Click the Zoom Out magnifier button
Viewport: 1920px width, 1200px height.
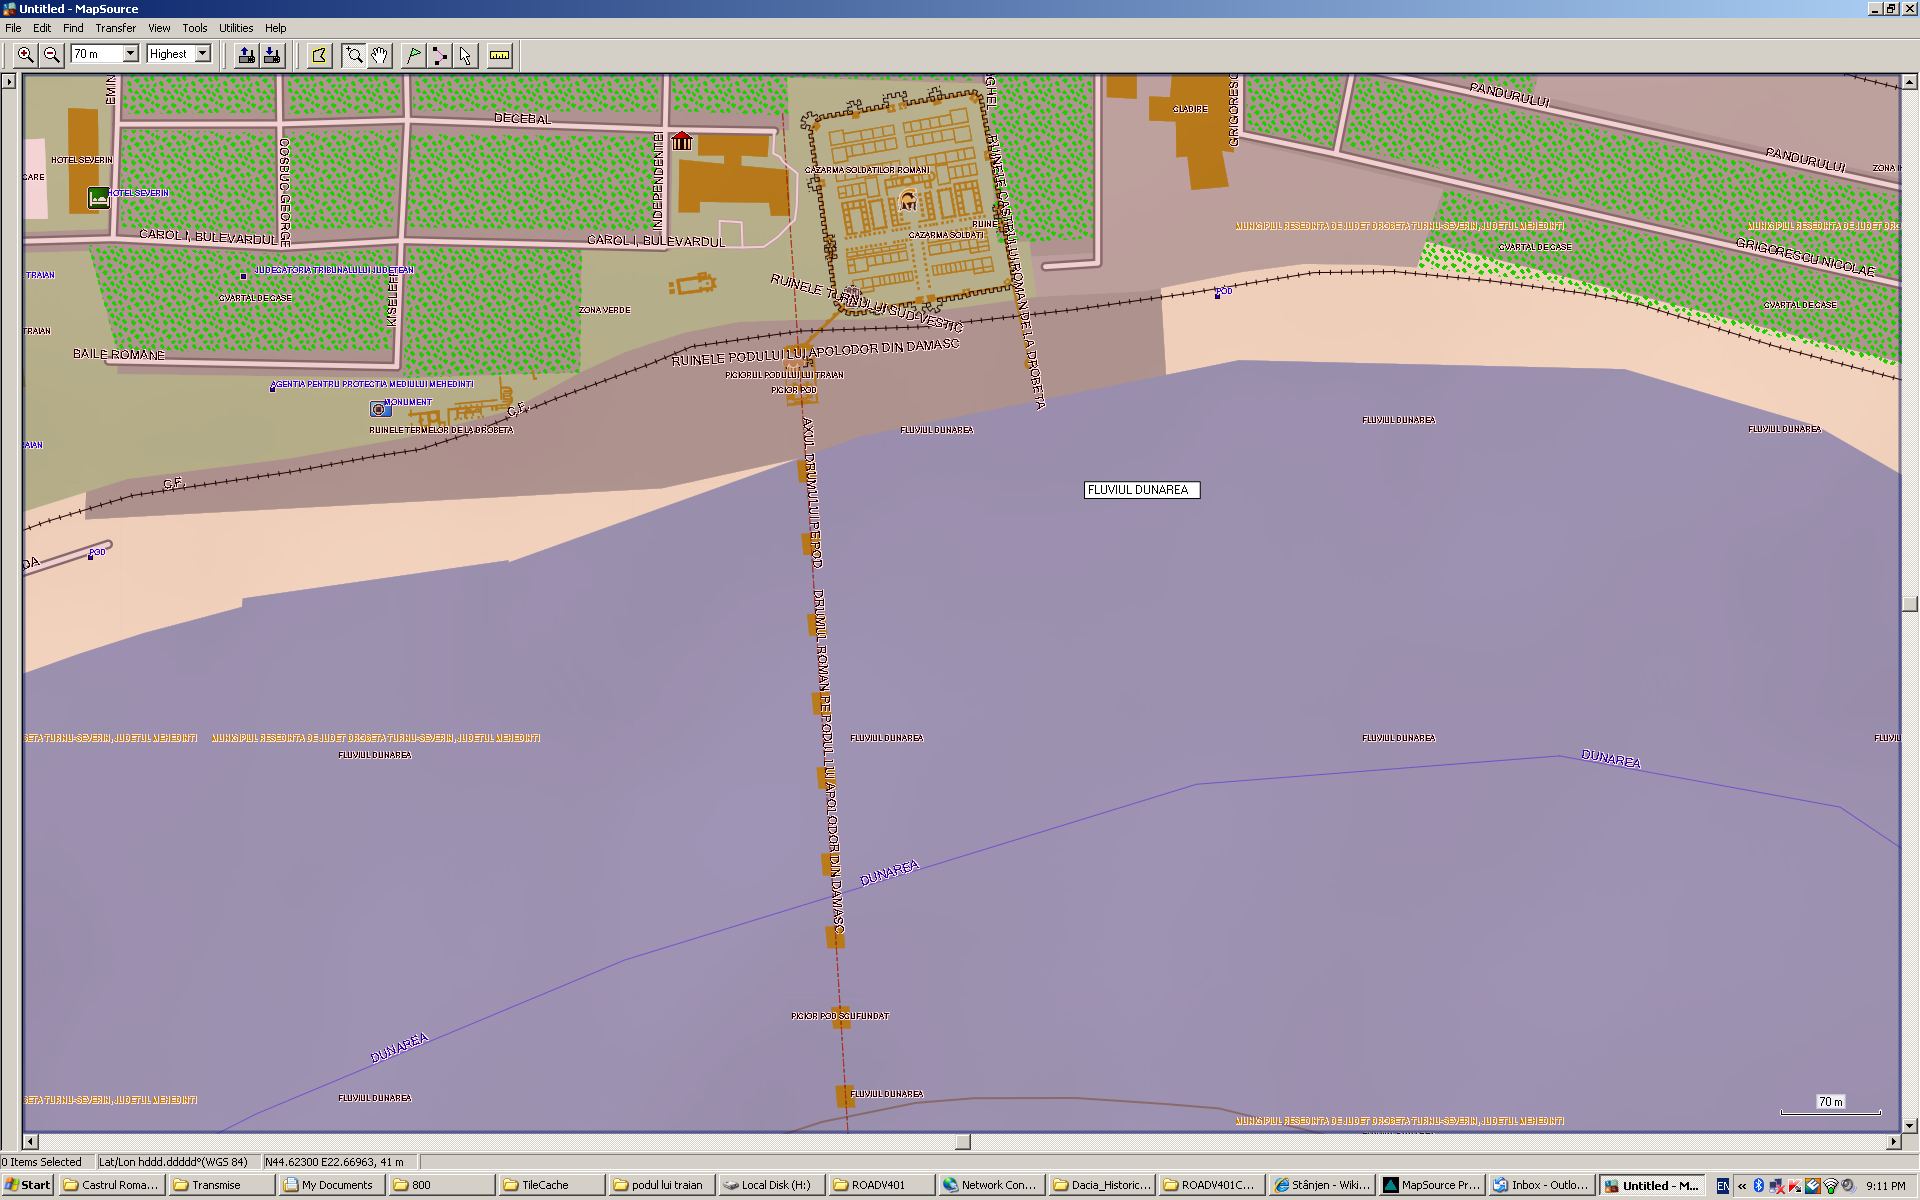pos(52,55)
